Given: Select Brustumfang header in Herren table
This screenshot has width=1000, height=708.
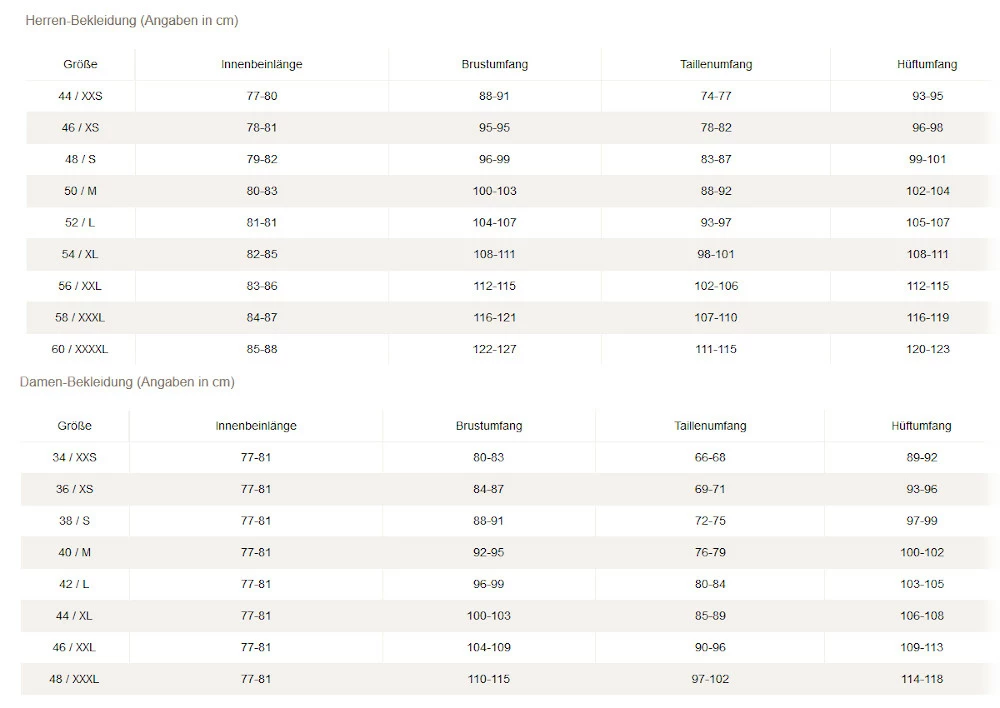Looking at the screenshot, I should [x=495, y=65].
